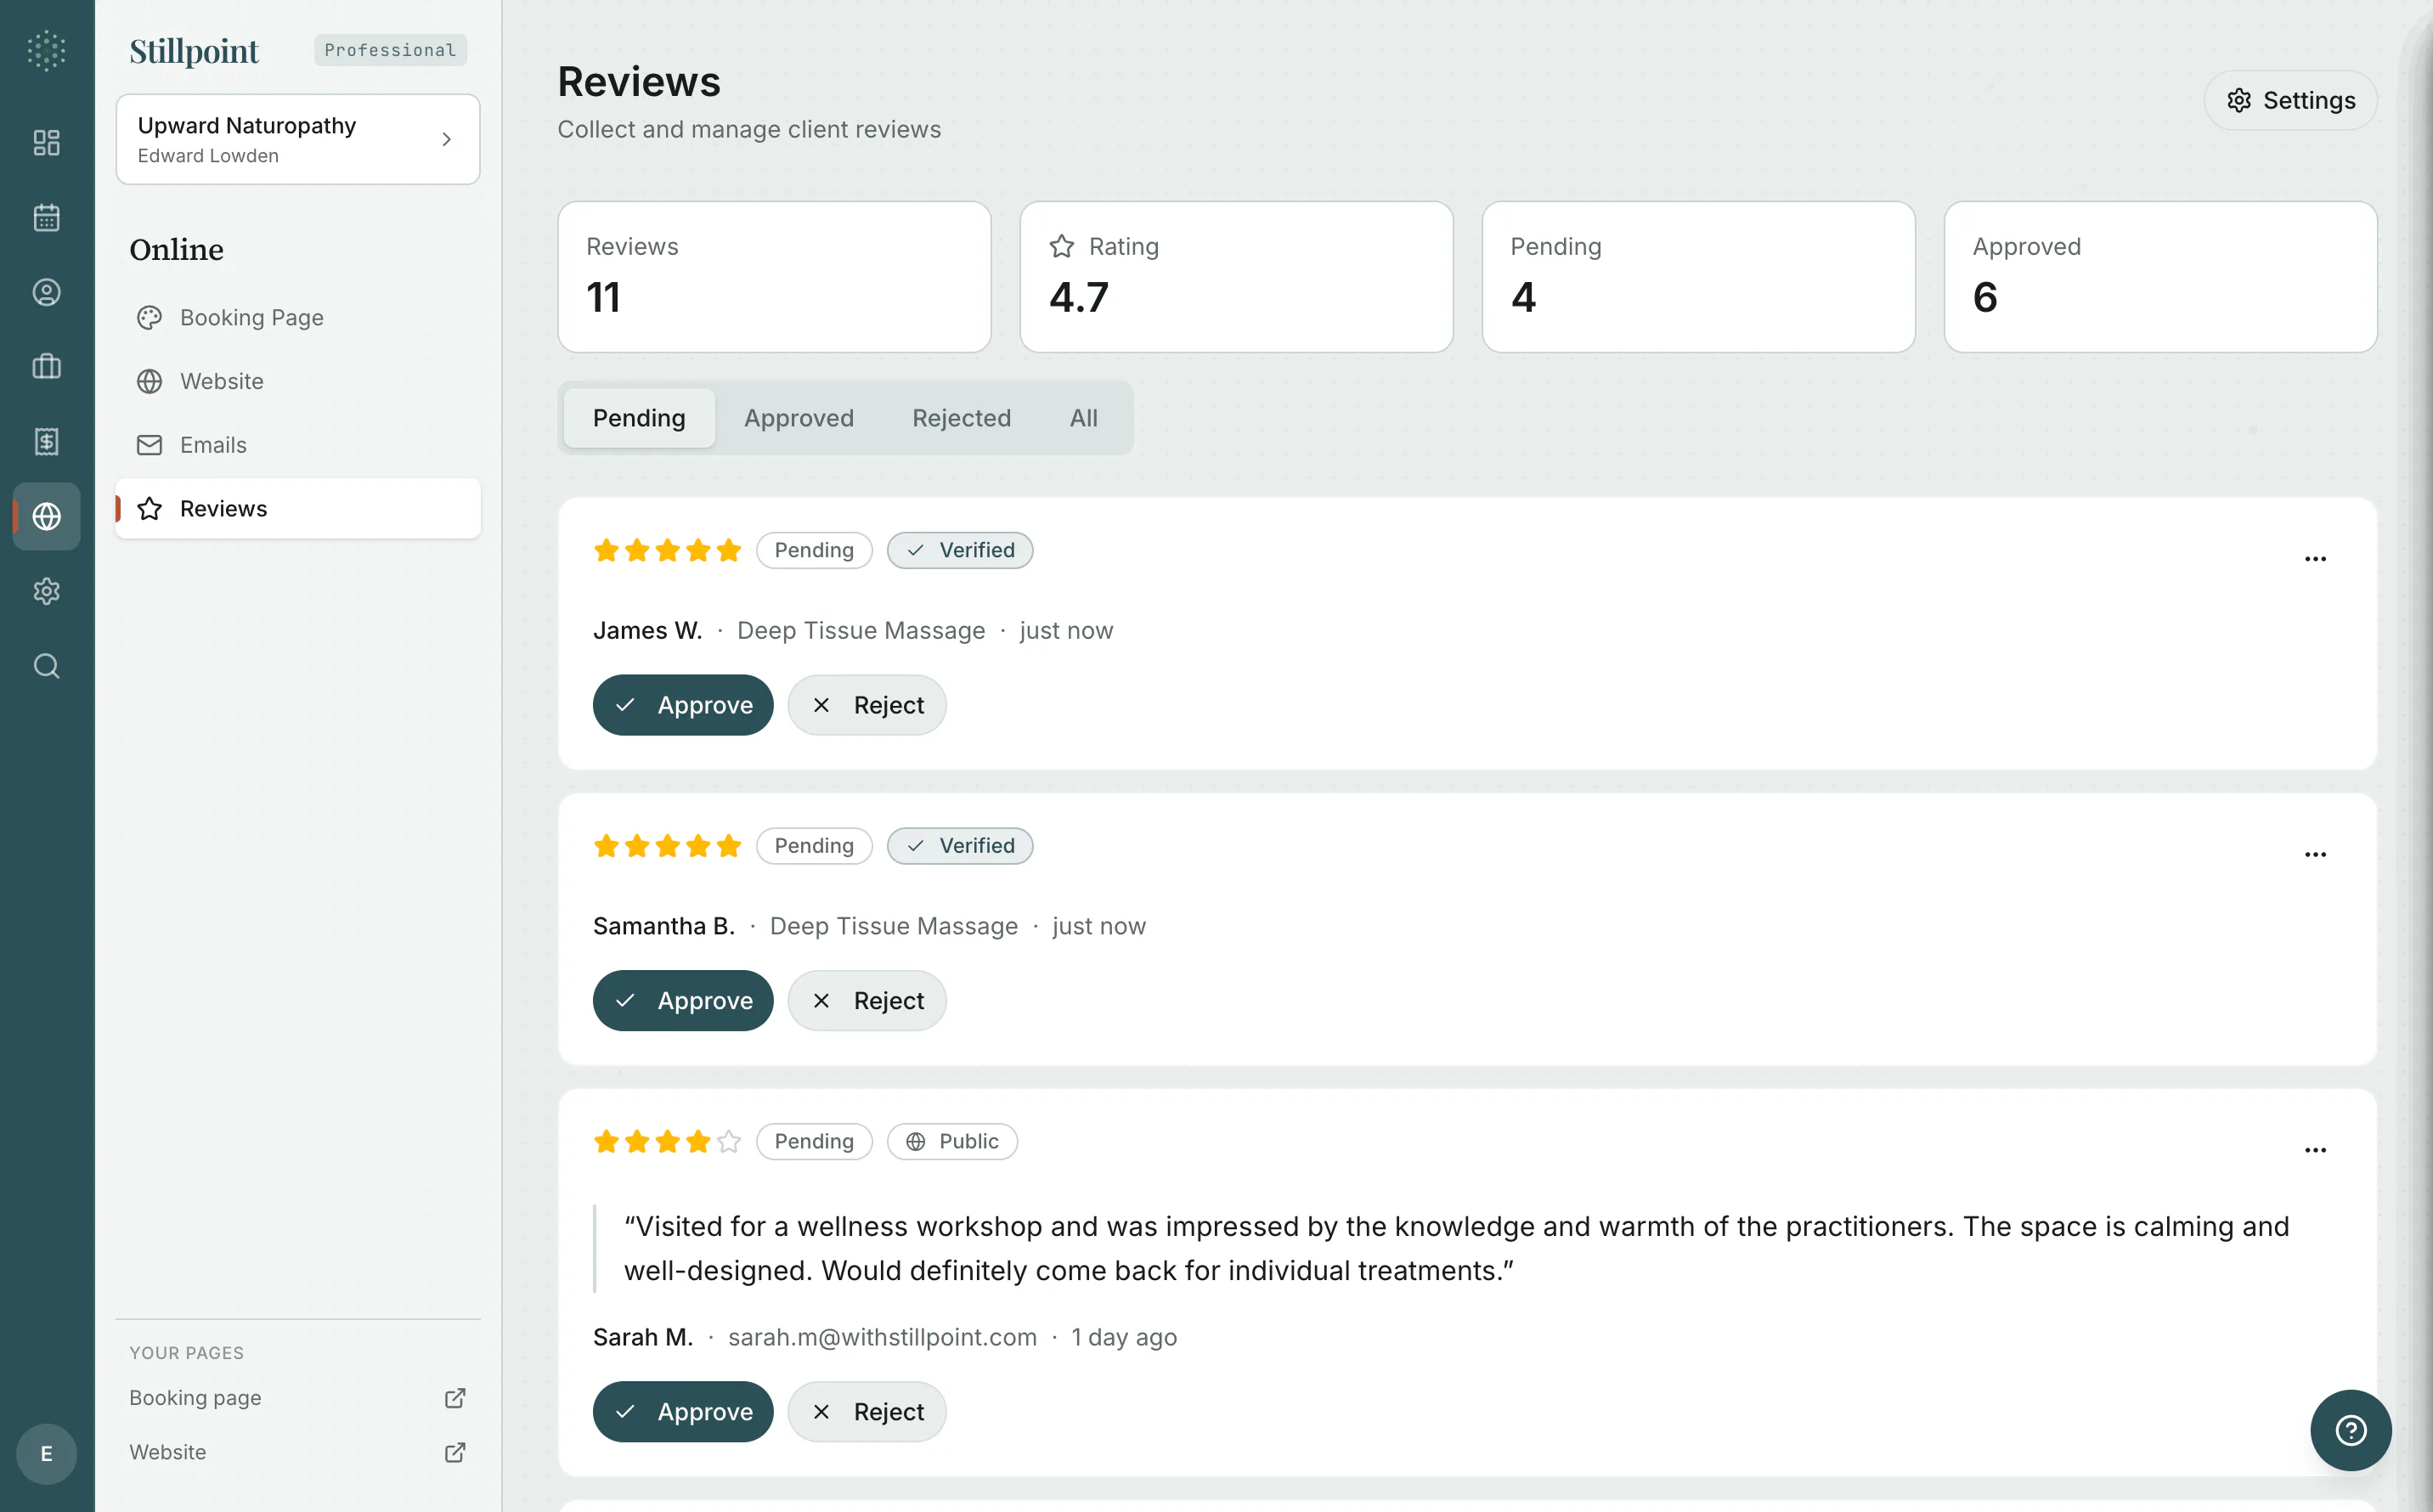Click the Stillpoint brand name

[x=194, y=51]
